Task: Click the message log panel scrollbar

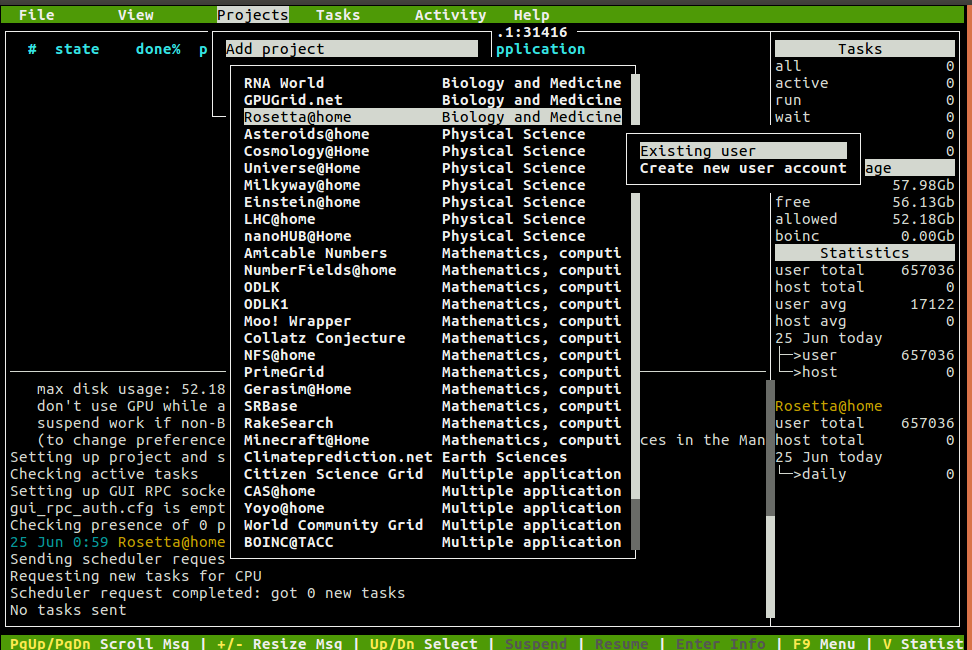Action: click(771, 499)
